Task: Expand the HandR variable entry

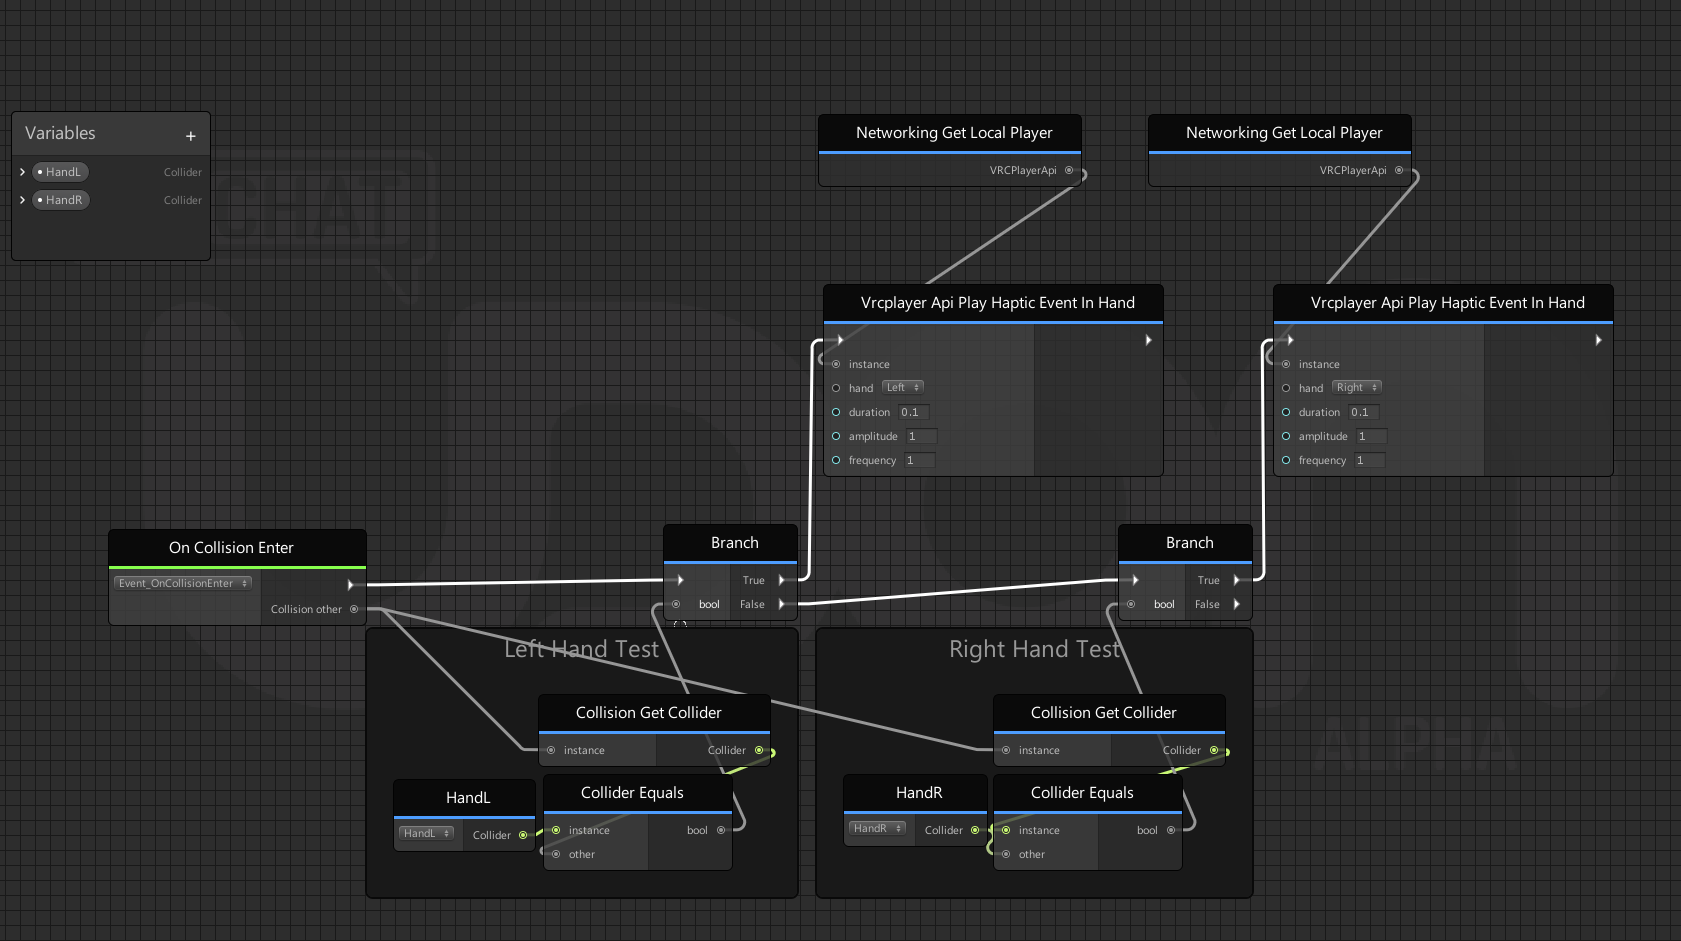Action: coord(22,200)
